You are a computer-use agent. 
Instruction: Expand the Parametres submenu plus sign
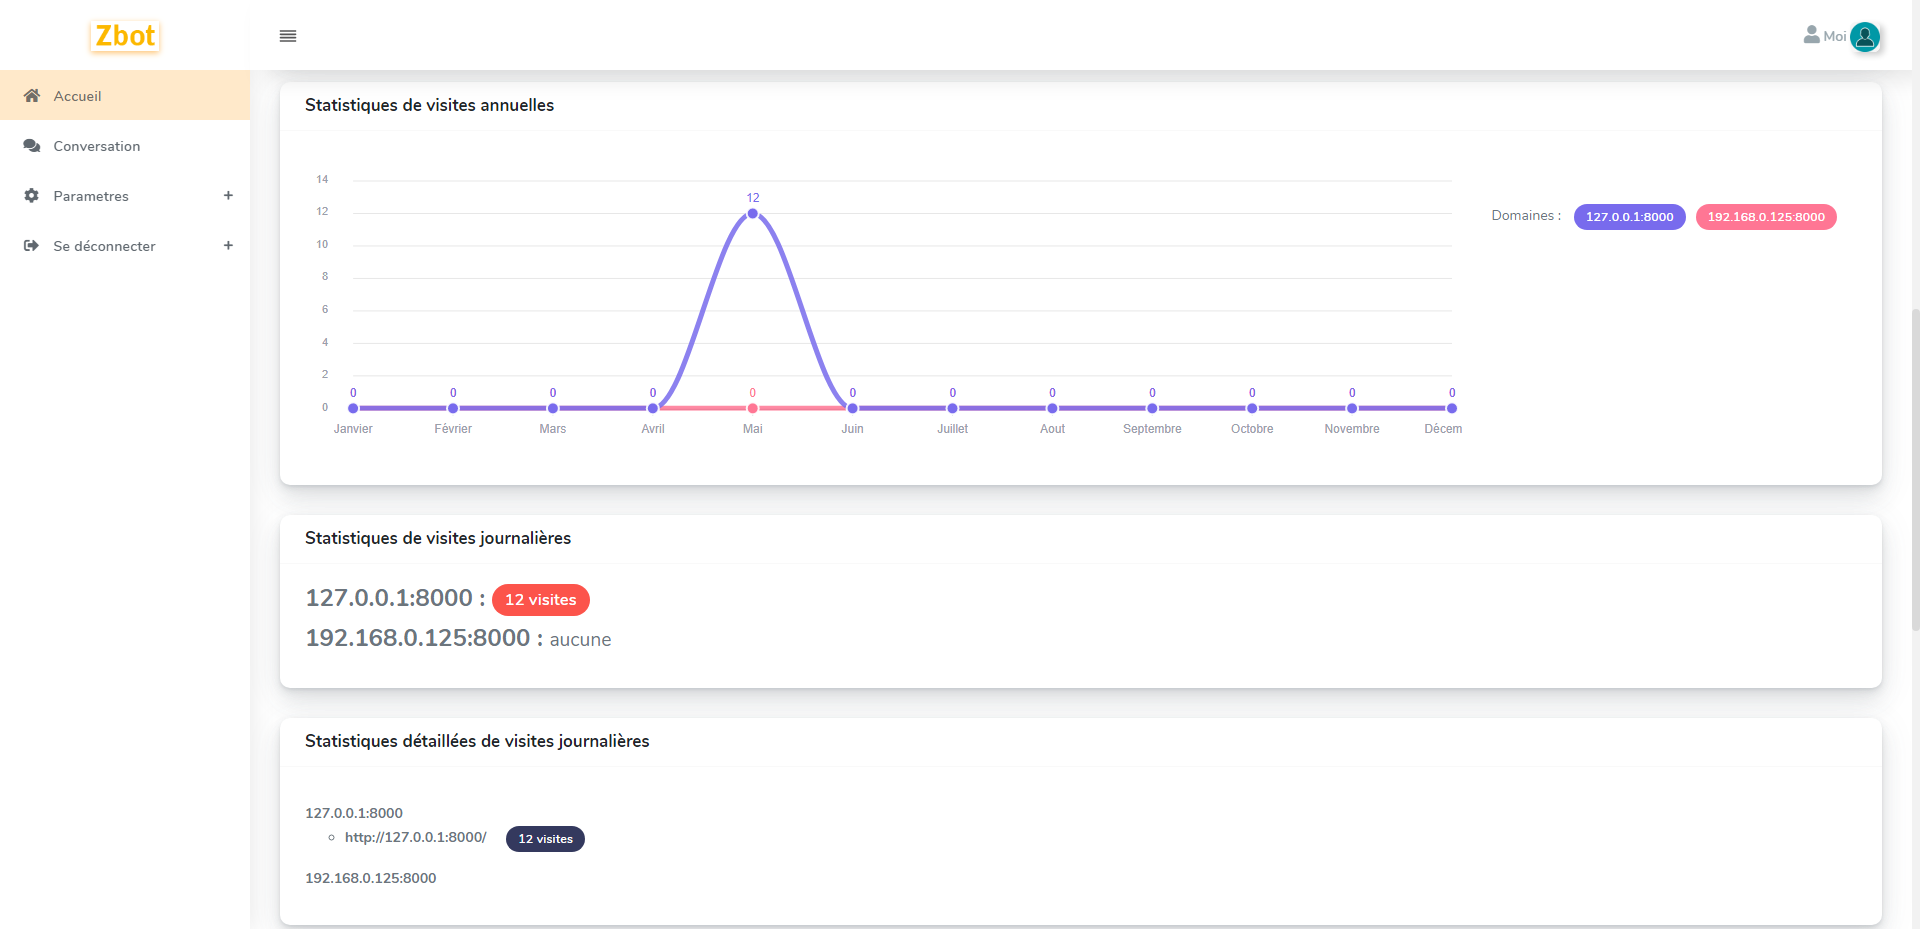pyautogui.click(x=228, y=196)
